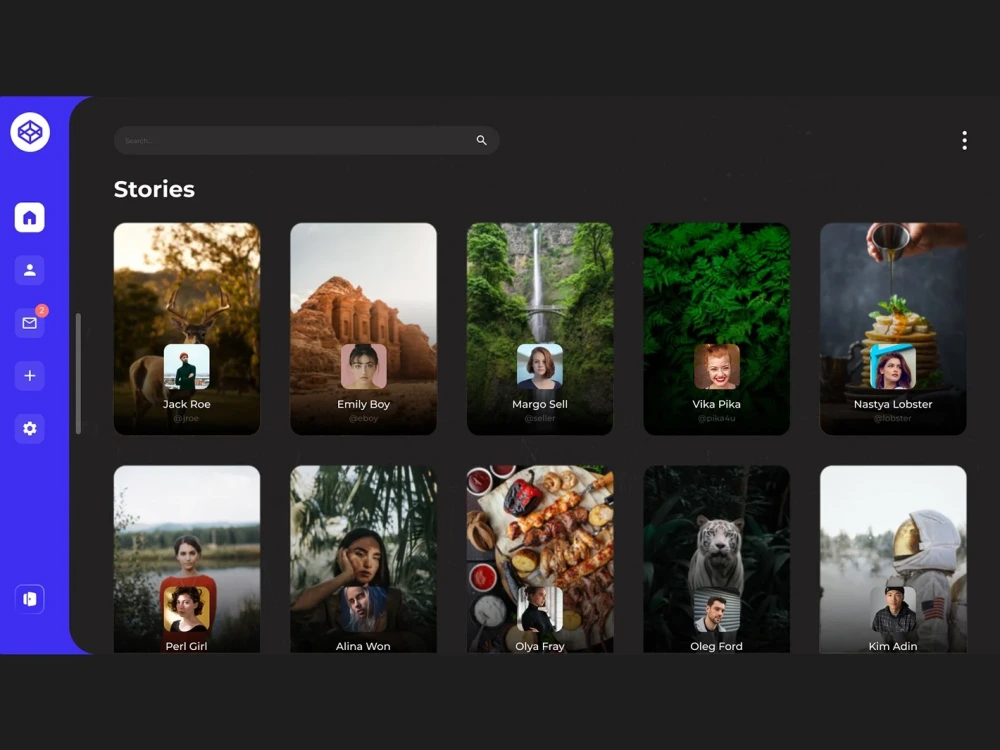Click the red notification badge 2
Screen dimensions: 1000x750
tap(41, 311)
